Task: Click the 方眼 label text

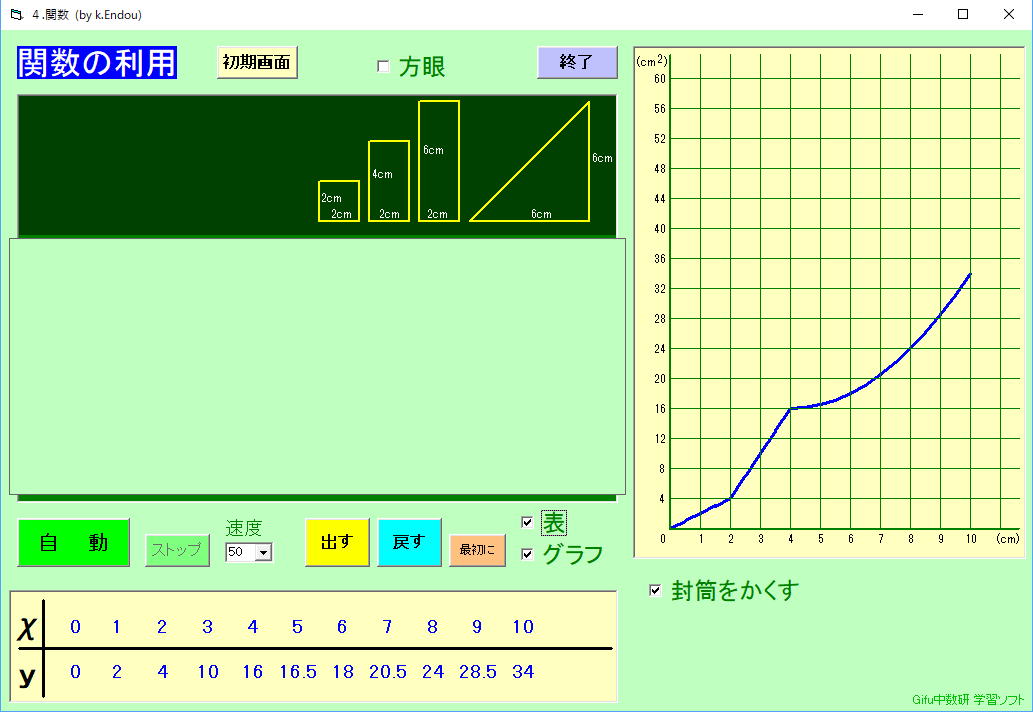Action: 422,67
